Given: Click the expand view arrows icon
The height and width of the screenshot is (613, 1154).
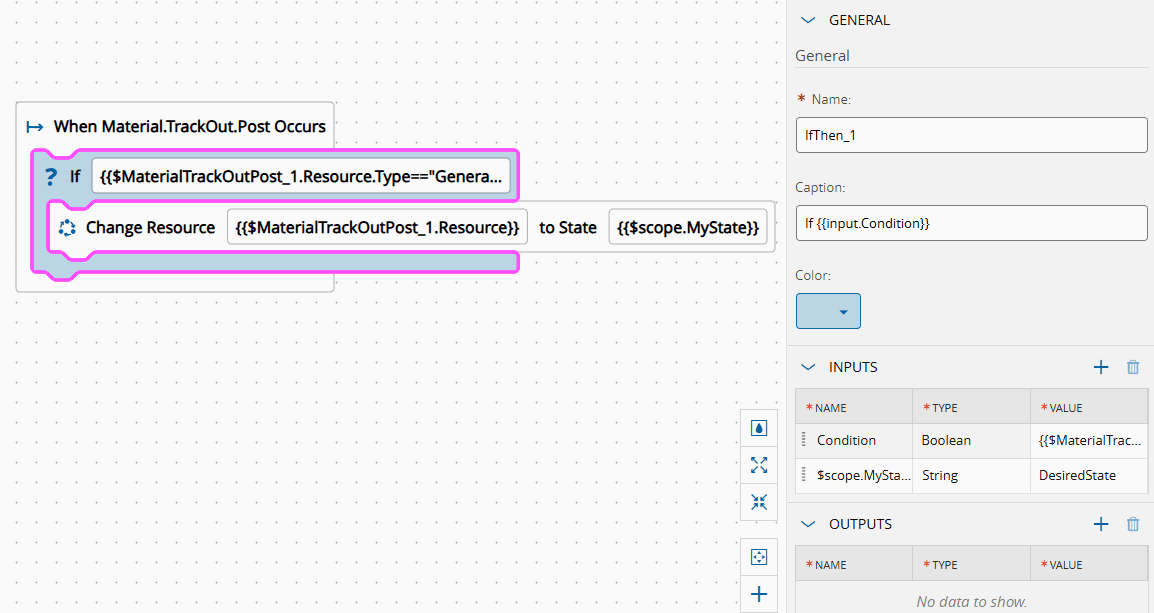Looking at the screenshot, I should 759,464.
